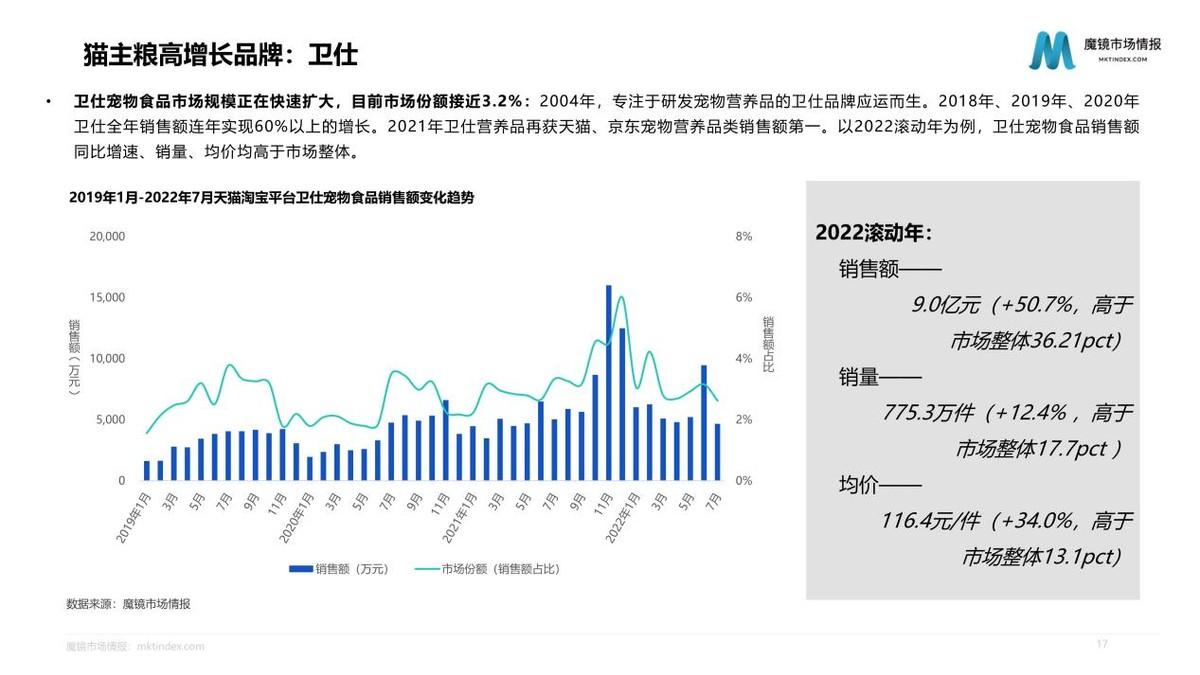Click the blue M logo icon

[1053, 50]
